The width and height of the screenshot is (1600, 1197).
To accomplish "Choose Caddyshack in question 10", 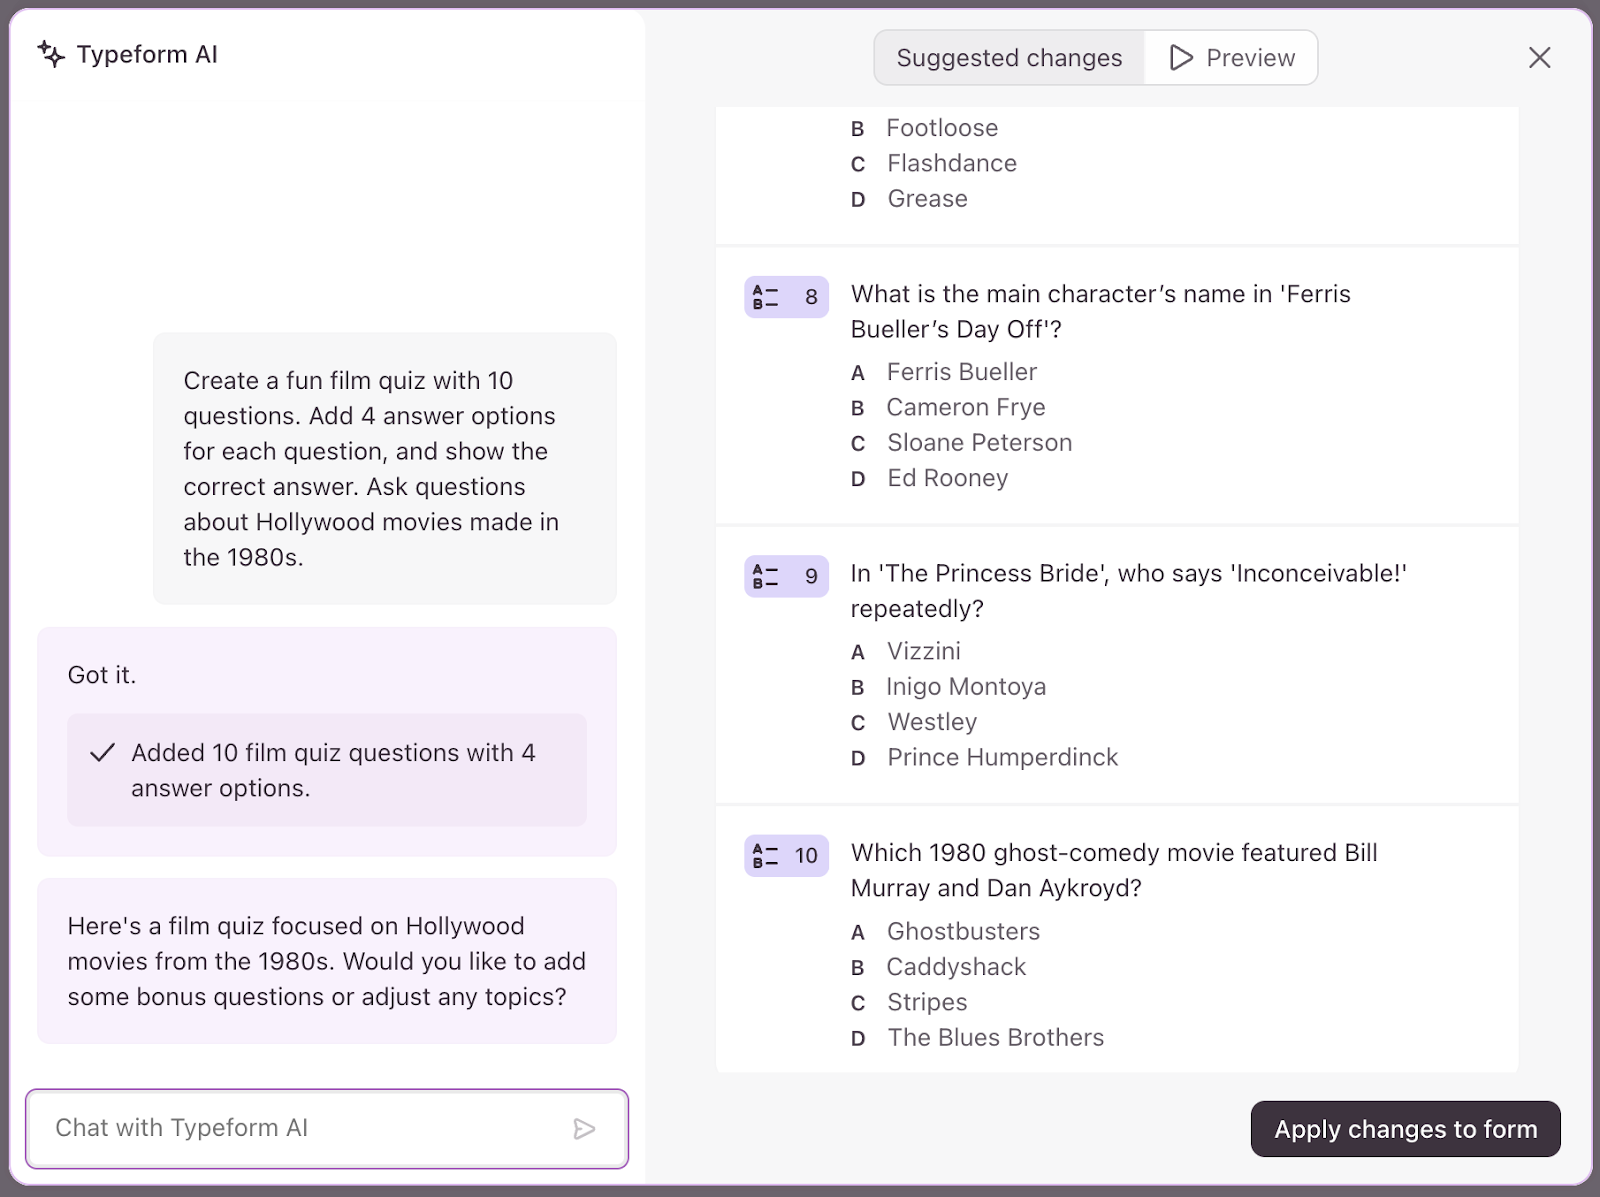I will (x=956, y=967).
